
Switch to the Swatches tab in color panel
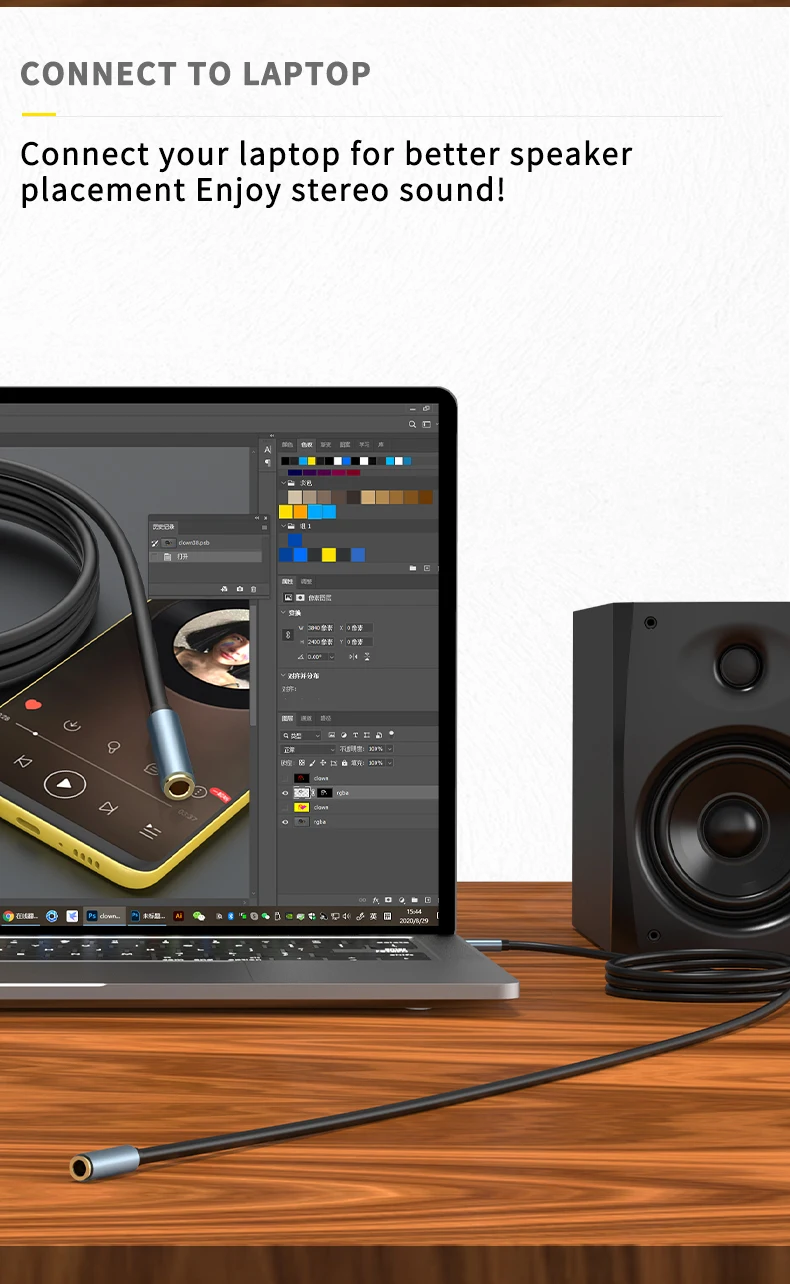[x=306, y=445]
